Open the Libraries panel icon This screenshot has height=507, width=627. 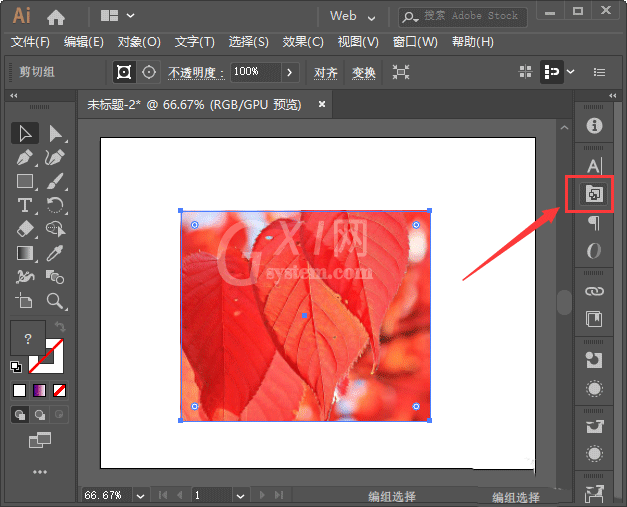594,319
